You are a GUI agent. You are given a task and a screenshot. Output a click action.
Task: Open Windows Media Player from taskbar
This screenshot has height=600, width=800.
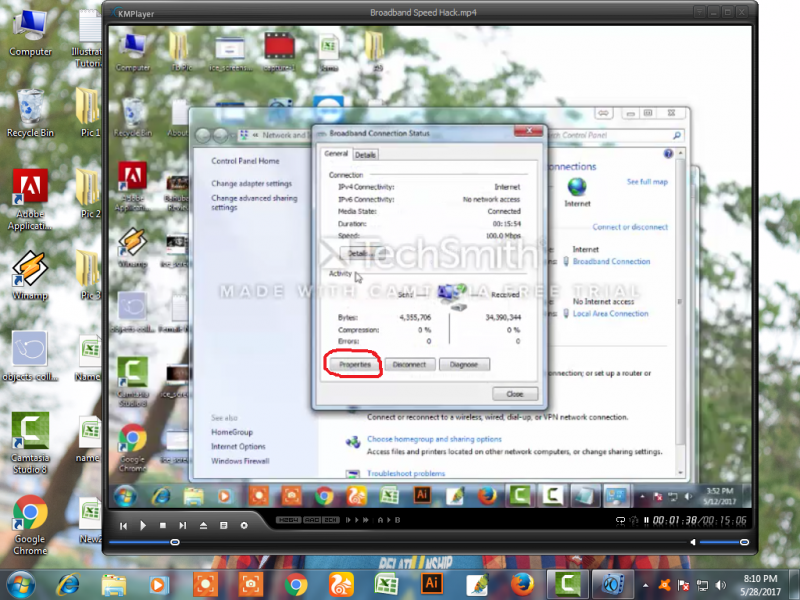tap(158, 585)
